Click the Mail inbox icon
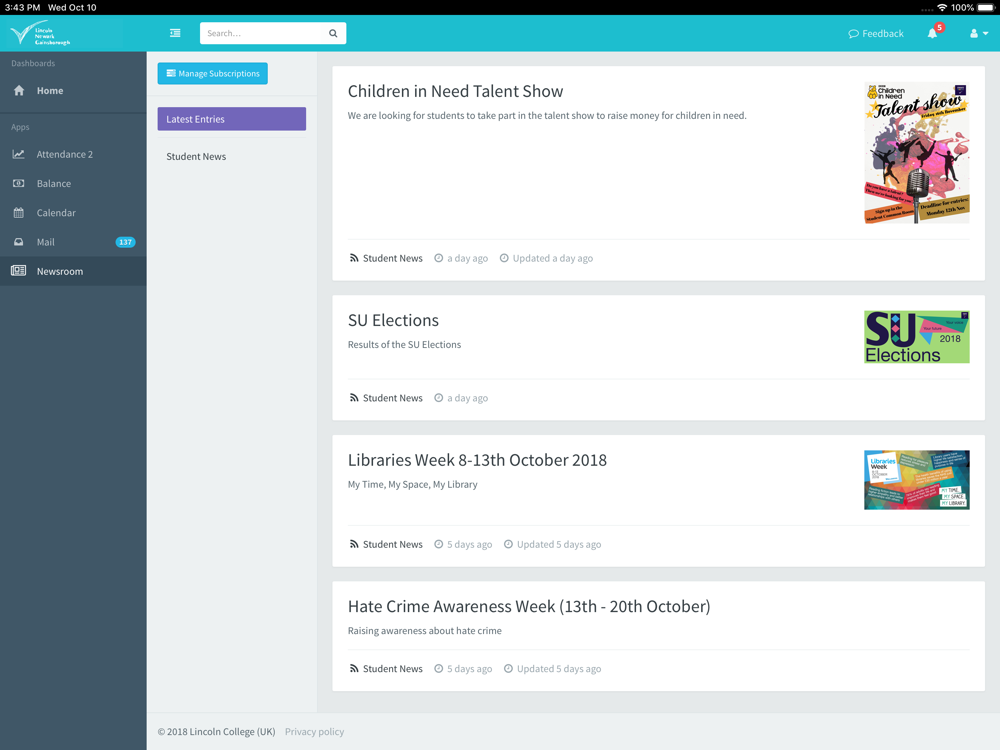 (x=18, y=242)
